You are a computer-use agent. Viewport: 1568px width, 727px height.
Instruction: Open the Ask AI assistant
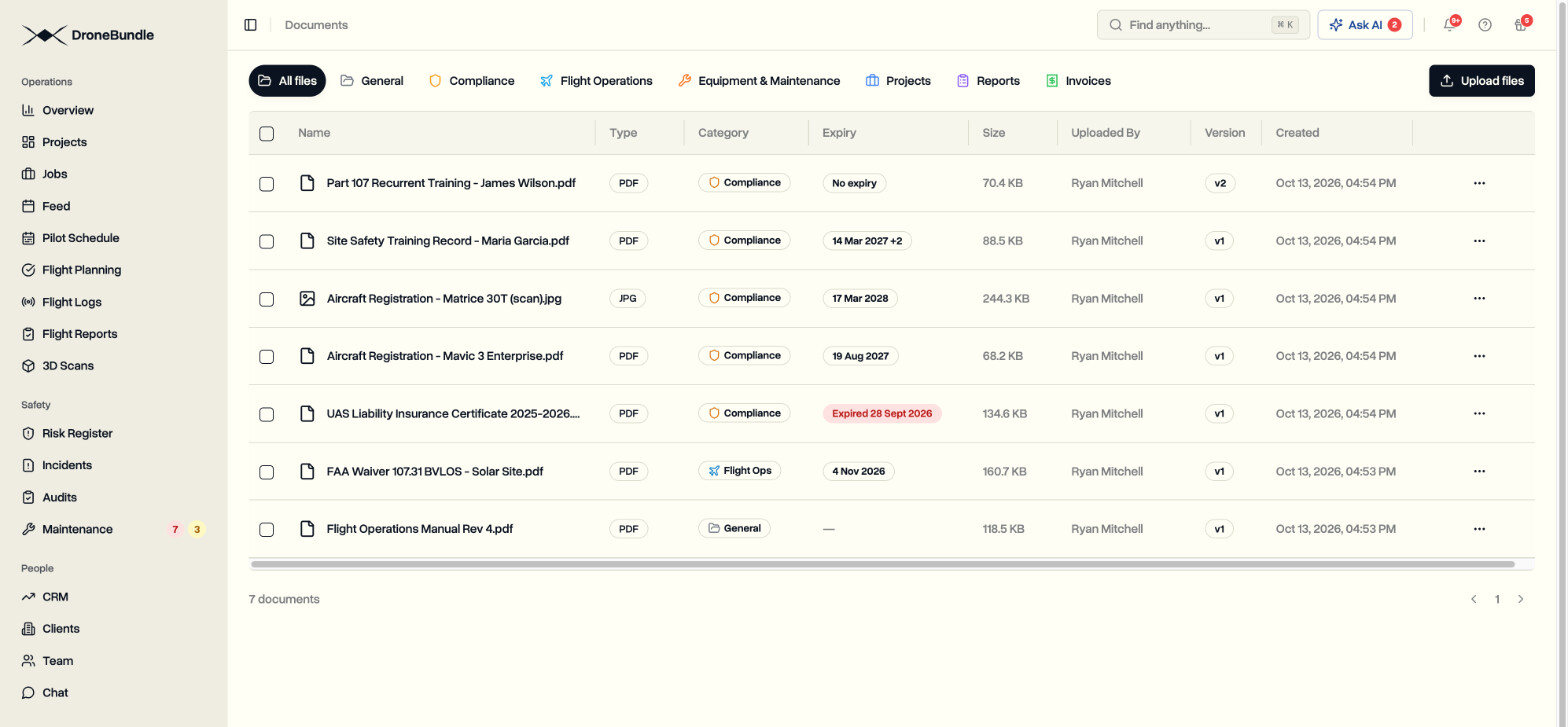coord(1365,25)
